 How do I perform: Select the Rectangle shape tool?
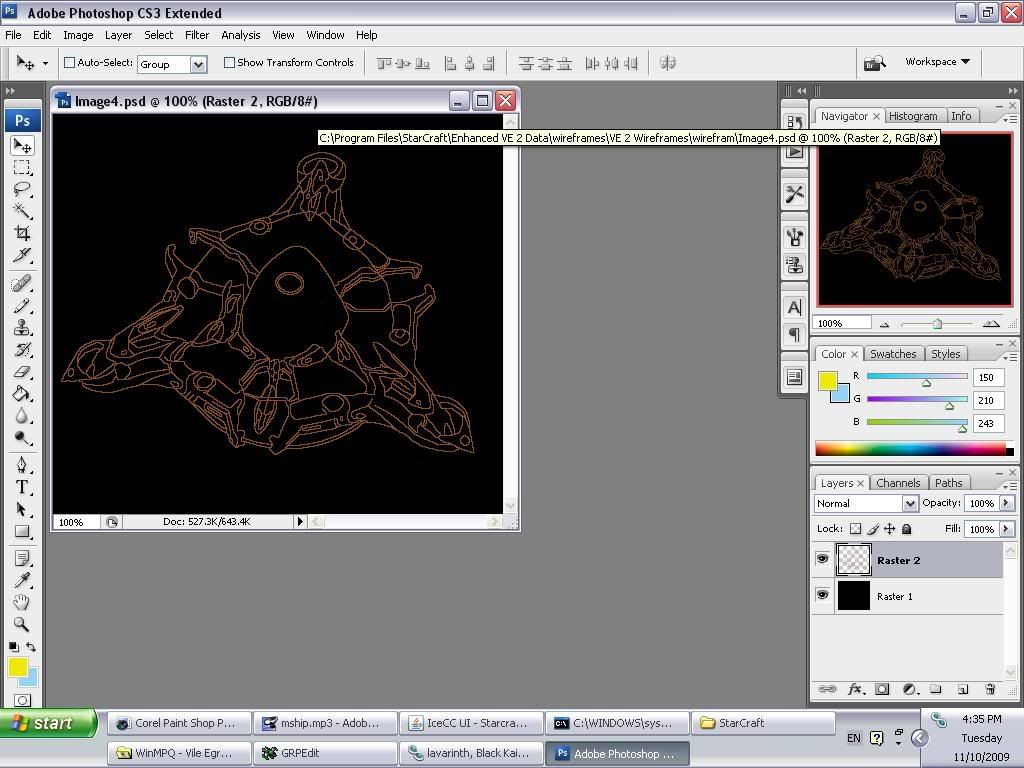coord(22,532)
